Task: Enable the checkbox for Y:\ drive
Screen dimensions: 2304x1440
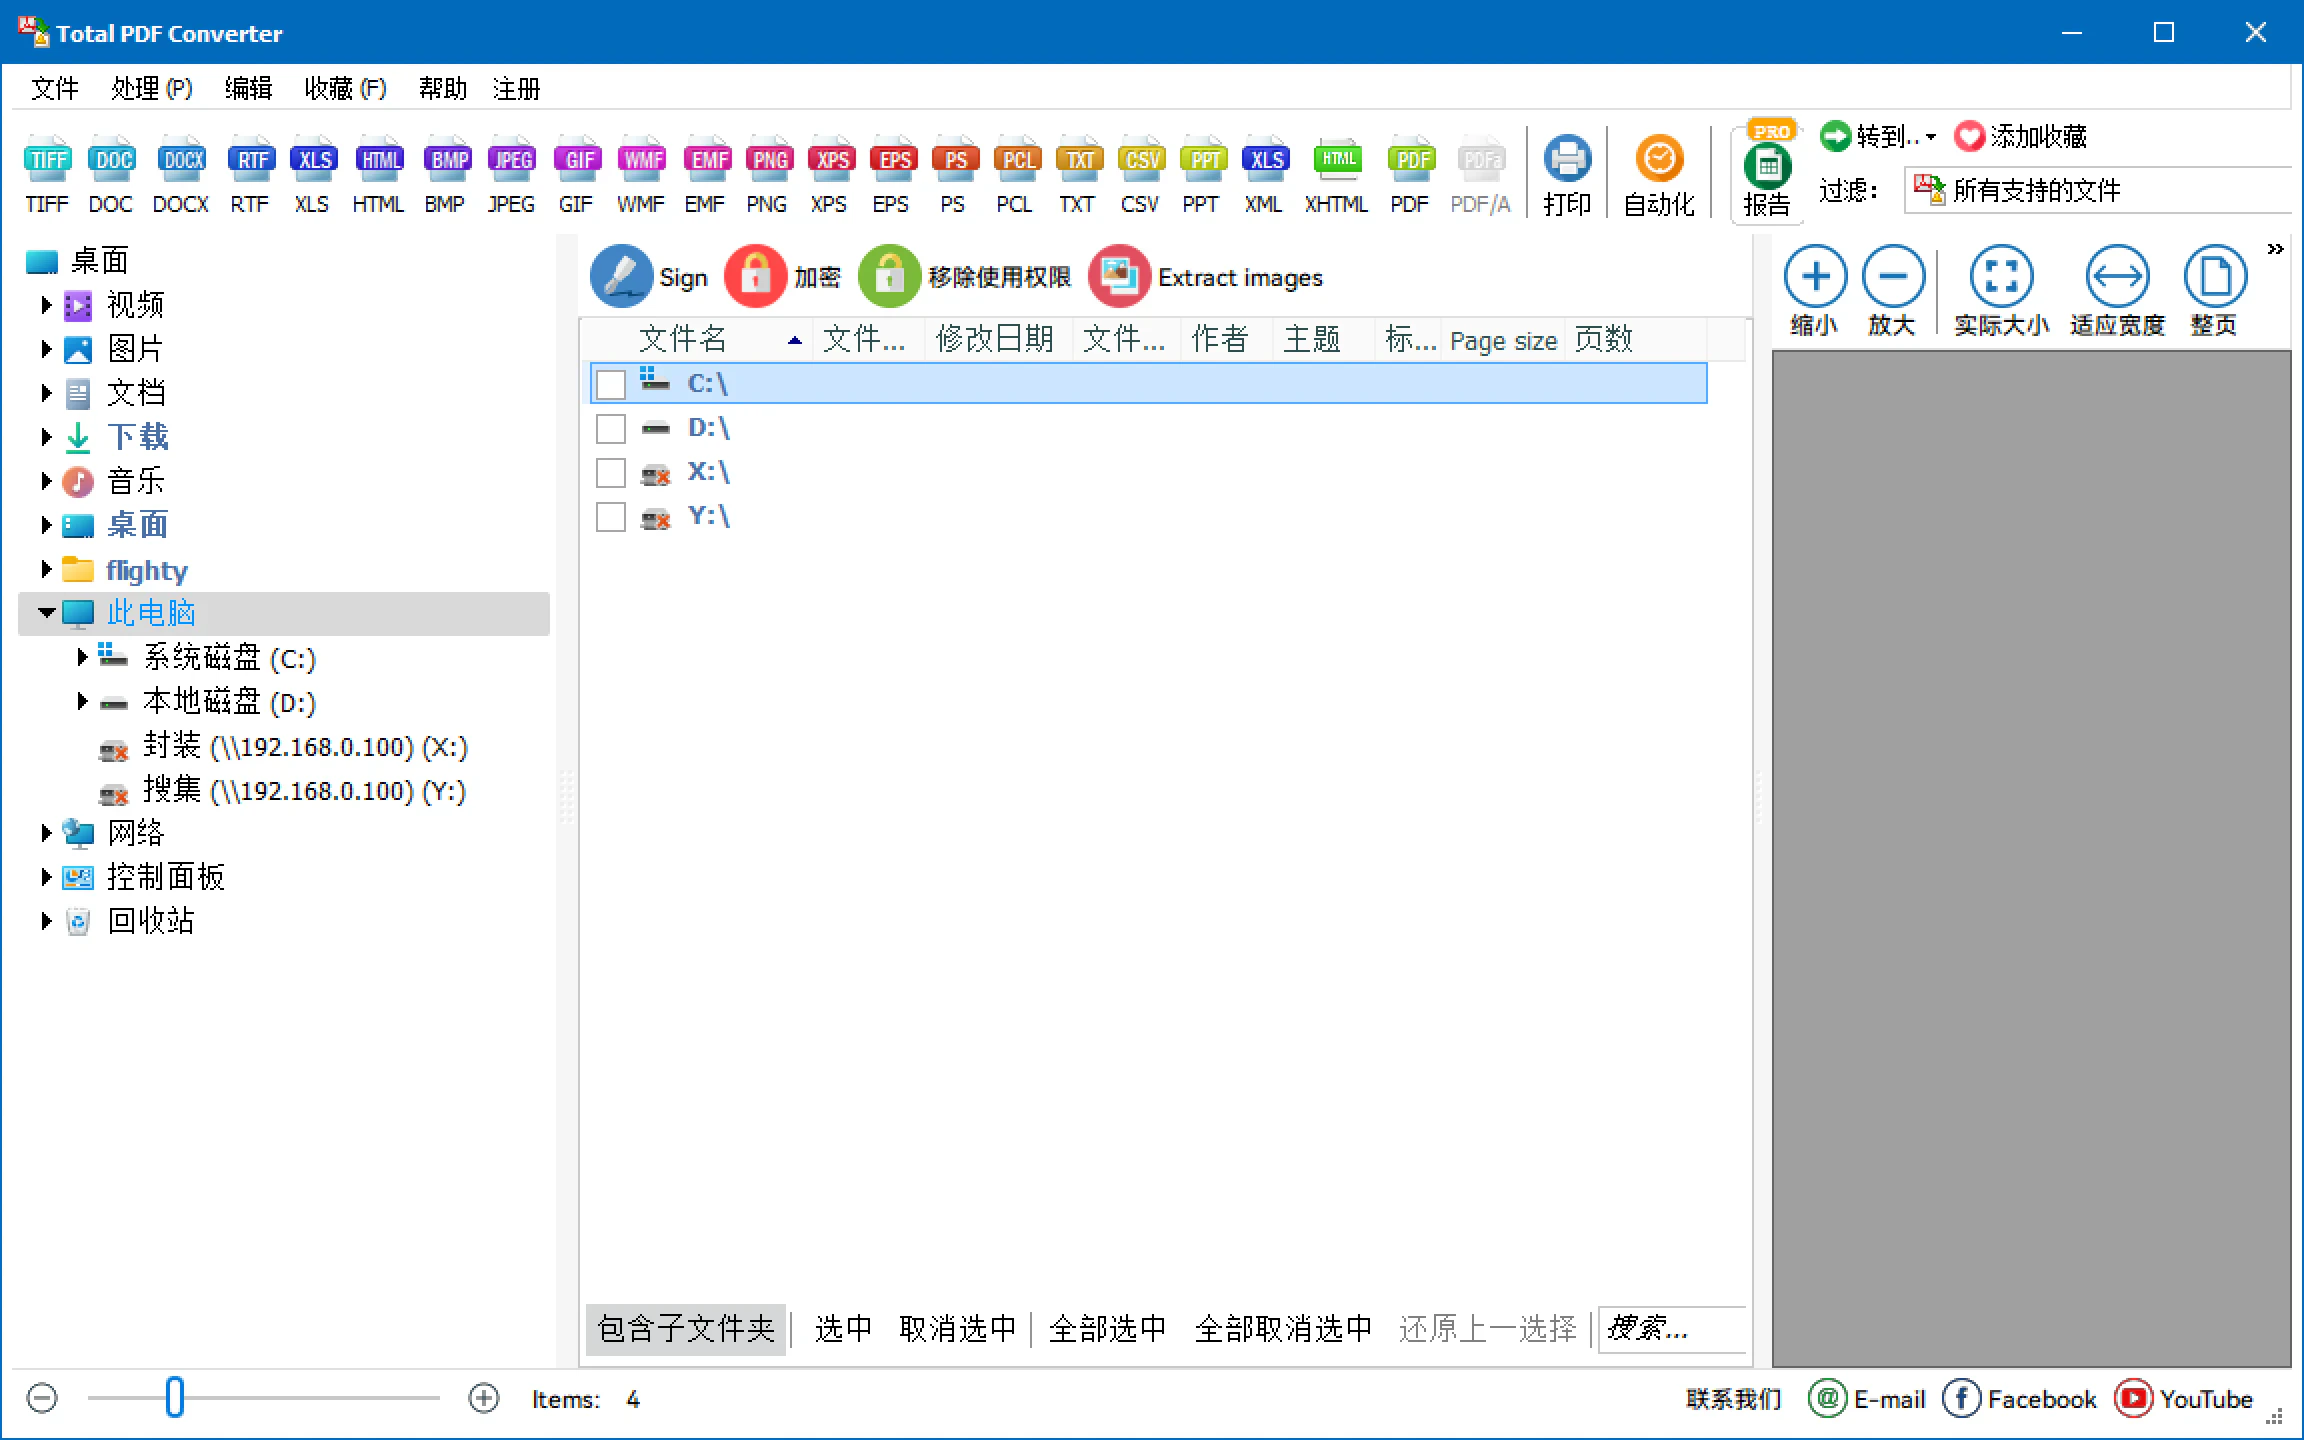Action: [611, 517]
